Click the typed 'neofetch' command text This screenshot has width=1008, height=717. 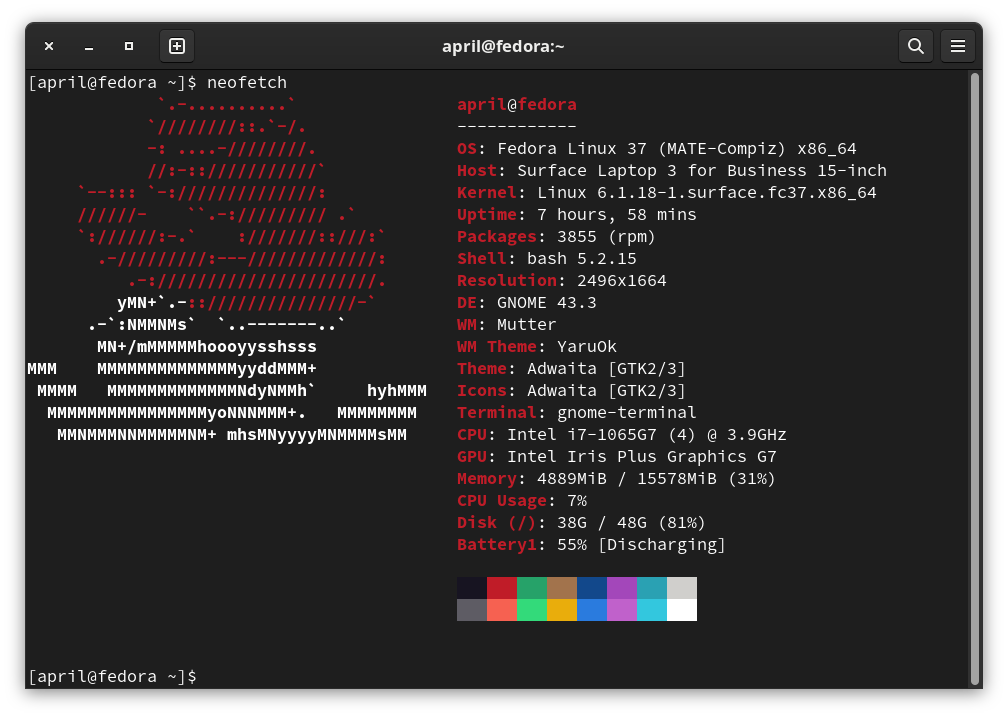coord(247,82)
